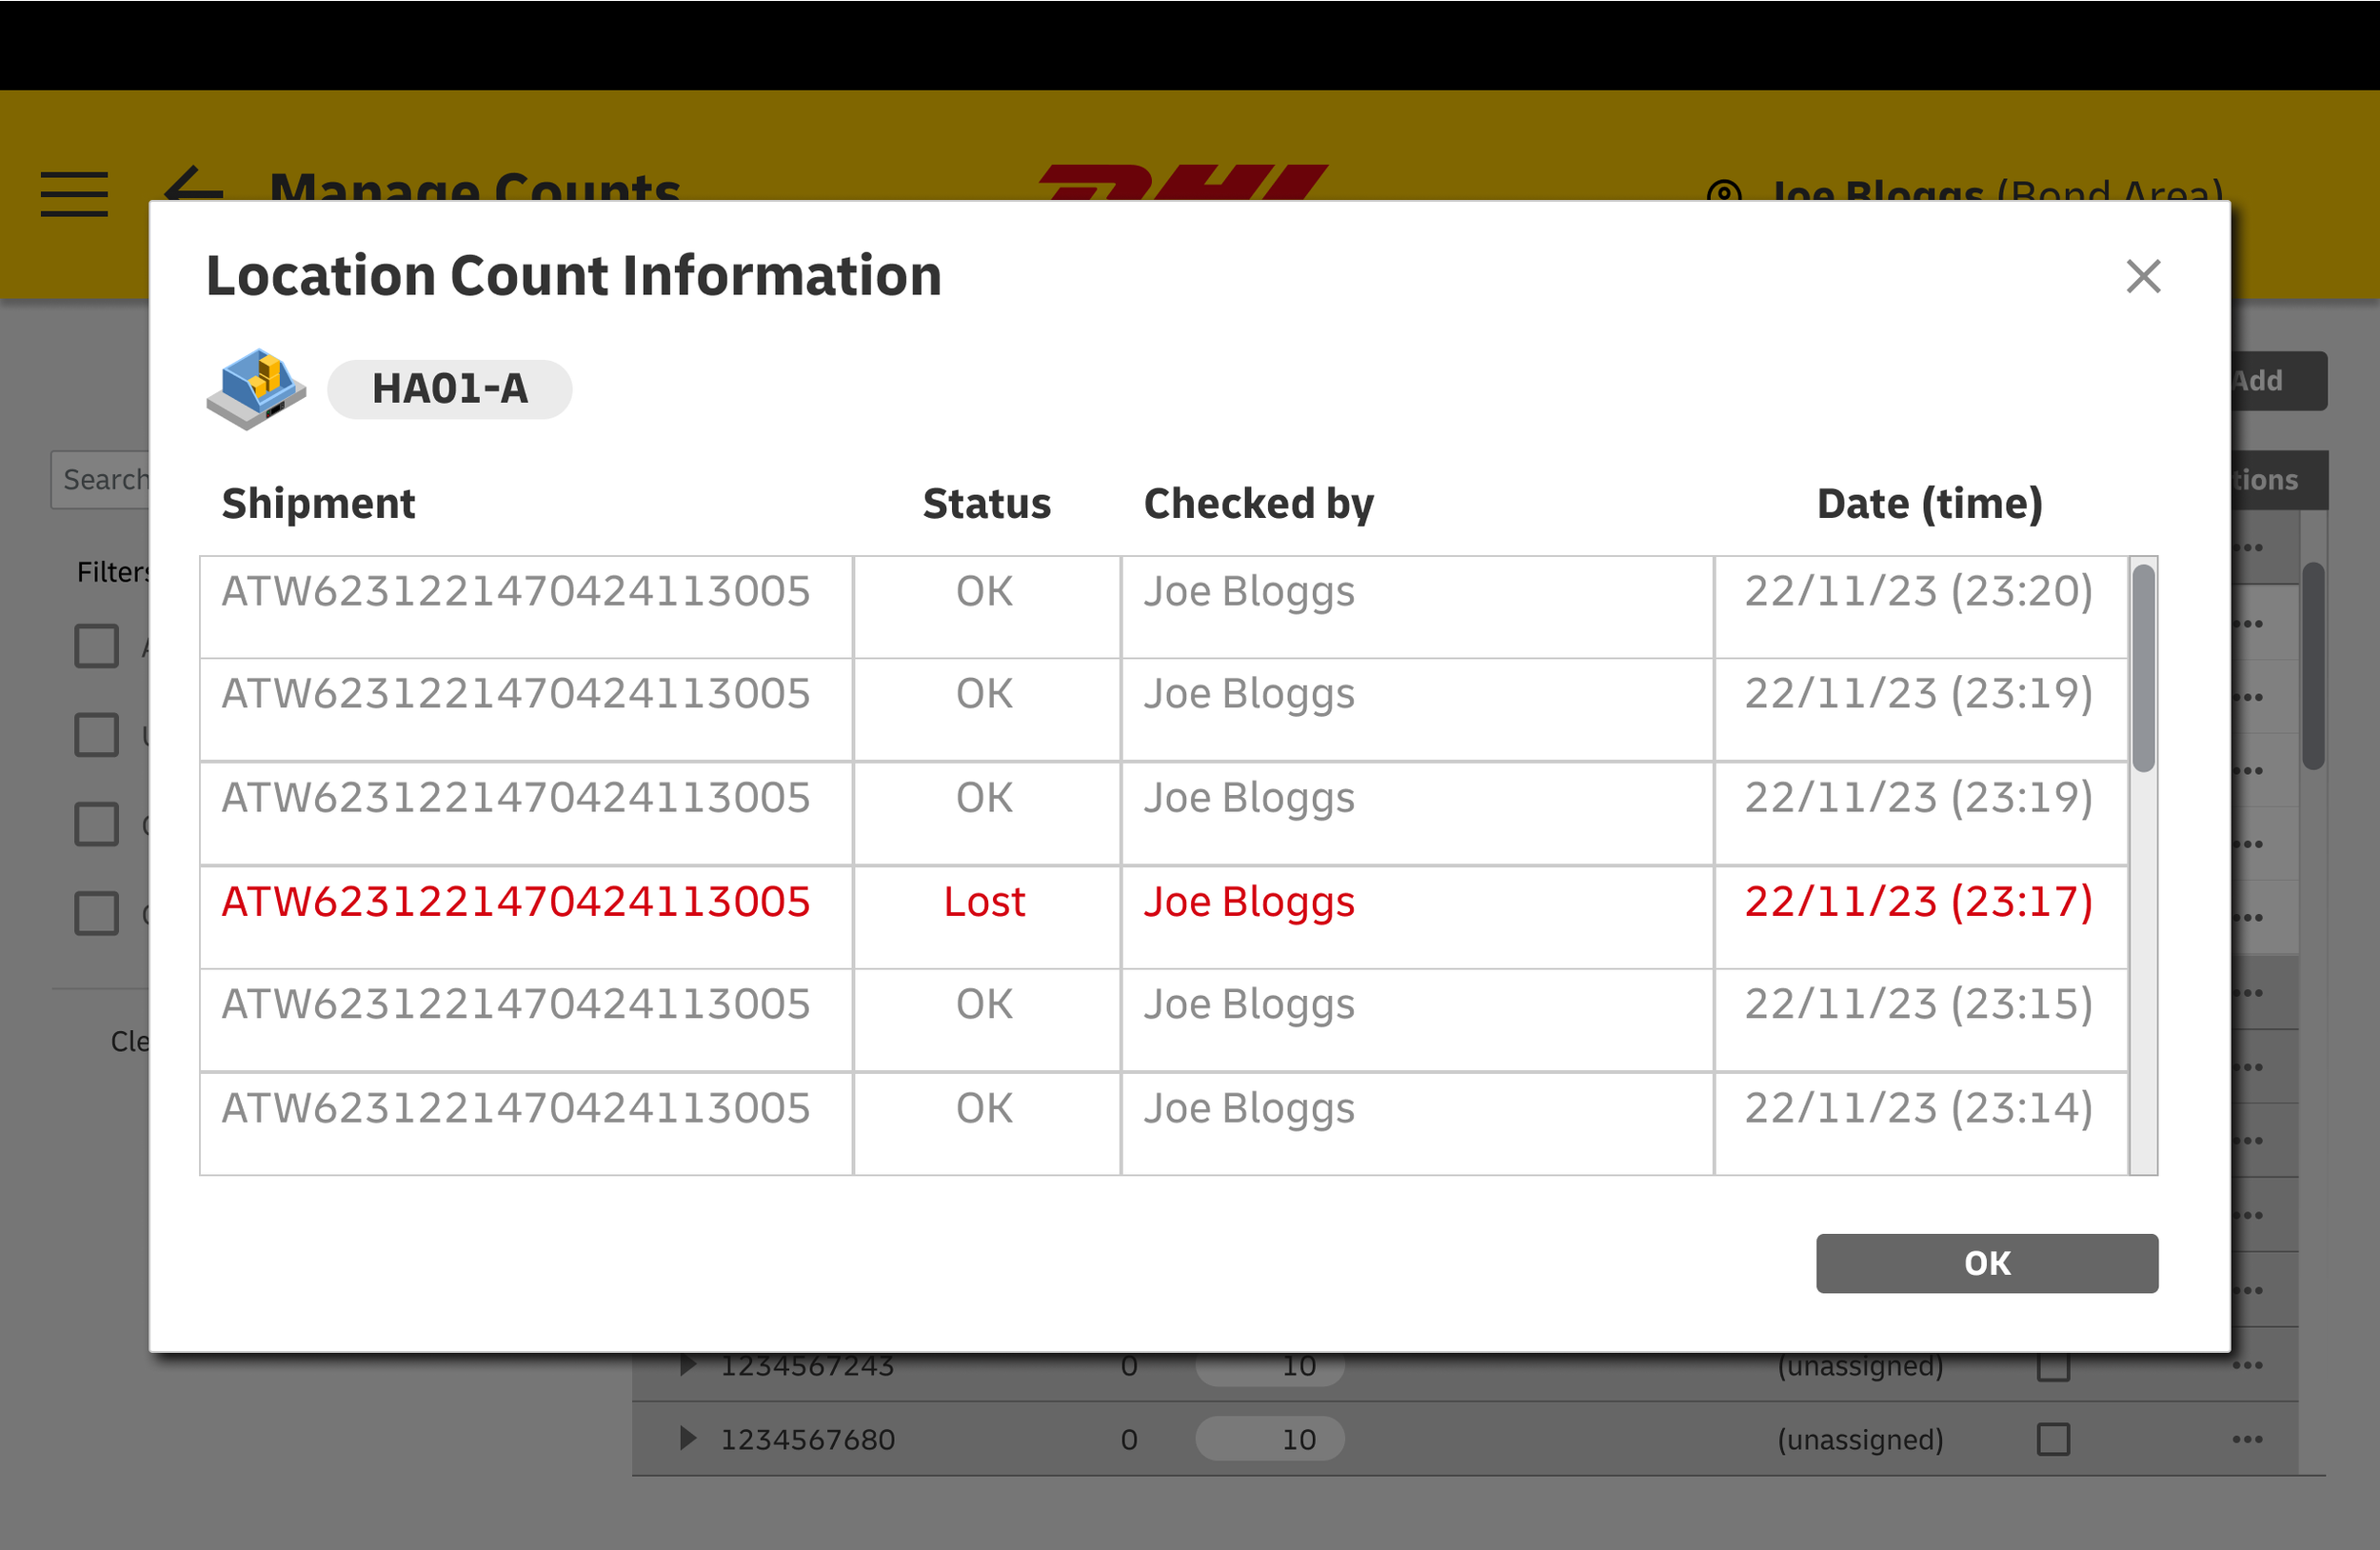
Task: Open the hamburger menu
Action: (x=74, y=193)
